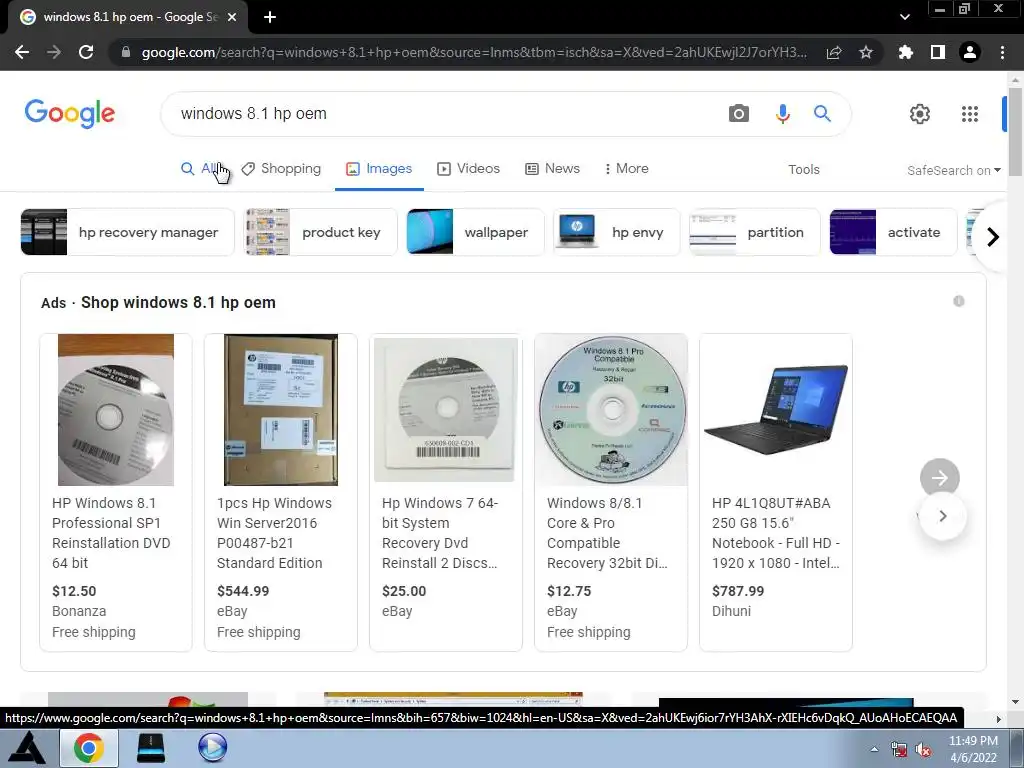This screenshot has height=768, width=1024.
Task: Open the taskbar start logo
Action: pyautogui.click(x=27, y=748)
